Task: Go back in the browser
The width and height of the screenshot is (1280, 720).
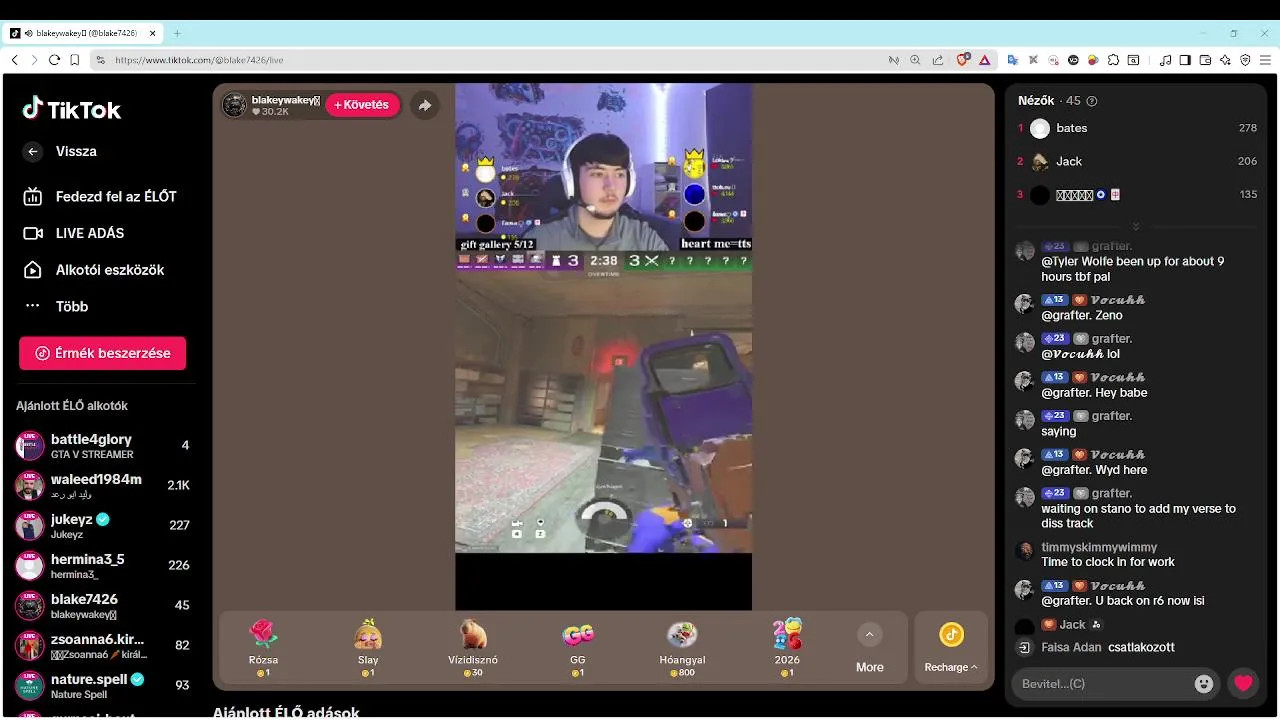Action: (x=14, y=60)
